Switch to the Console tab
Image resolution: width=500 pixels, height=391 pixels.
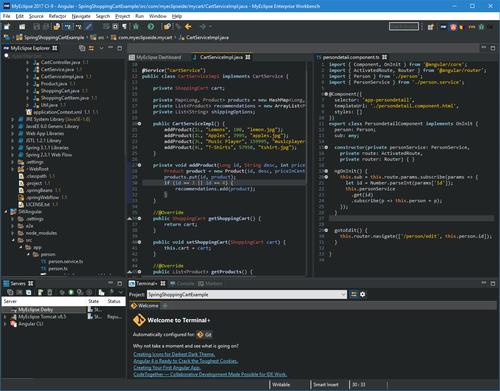(182, 284)
